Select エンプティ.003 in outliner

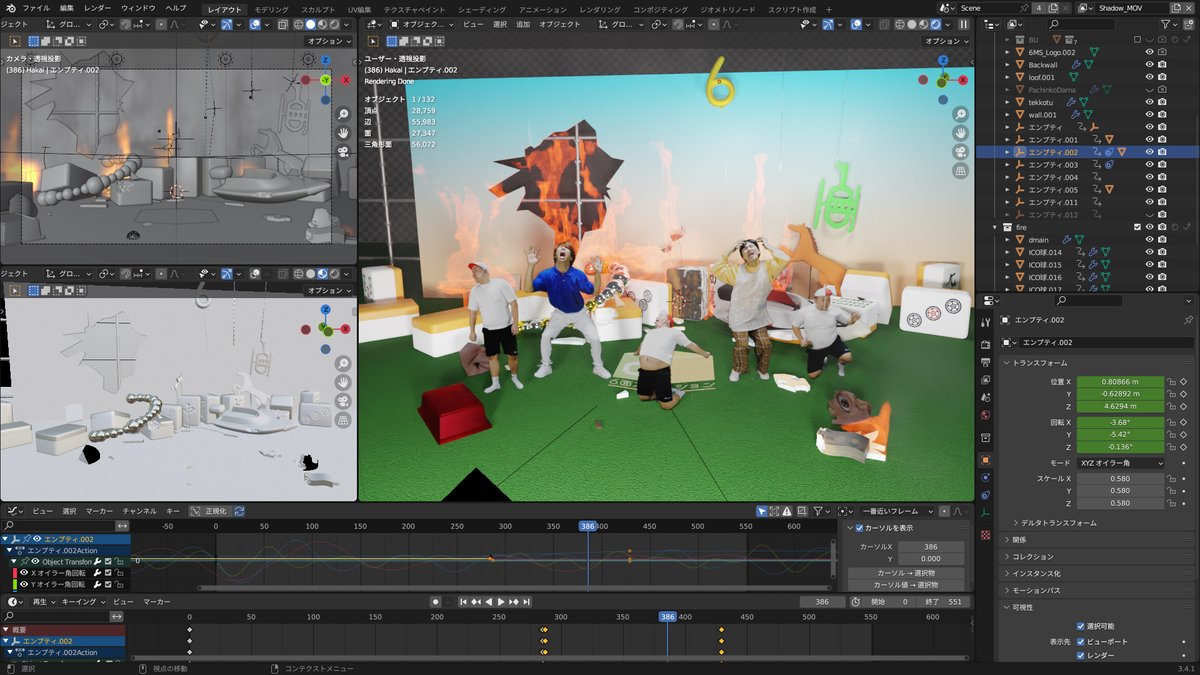(x=1054, y=164)
